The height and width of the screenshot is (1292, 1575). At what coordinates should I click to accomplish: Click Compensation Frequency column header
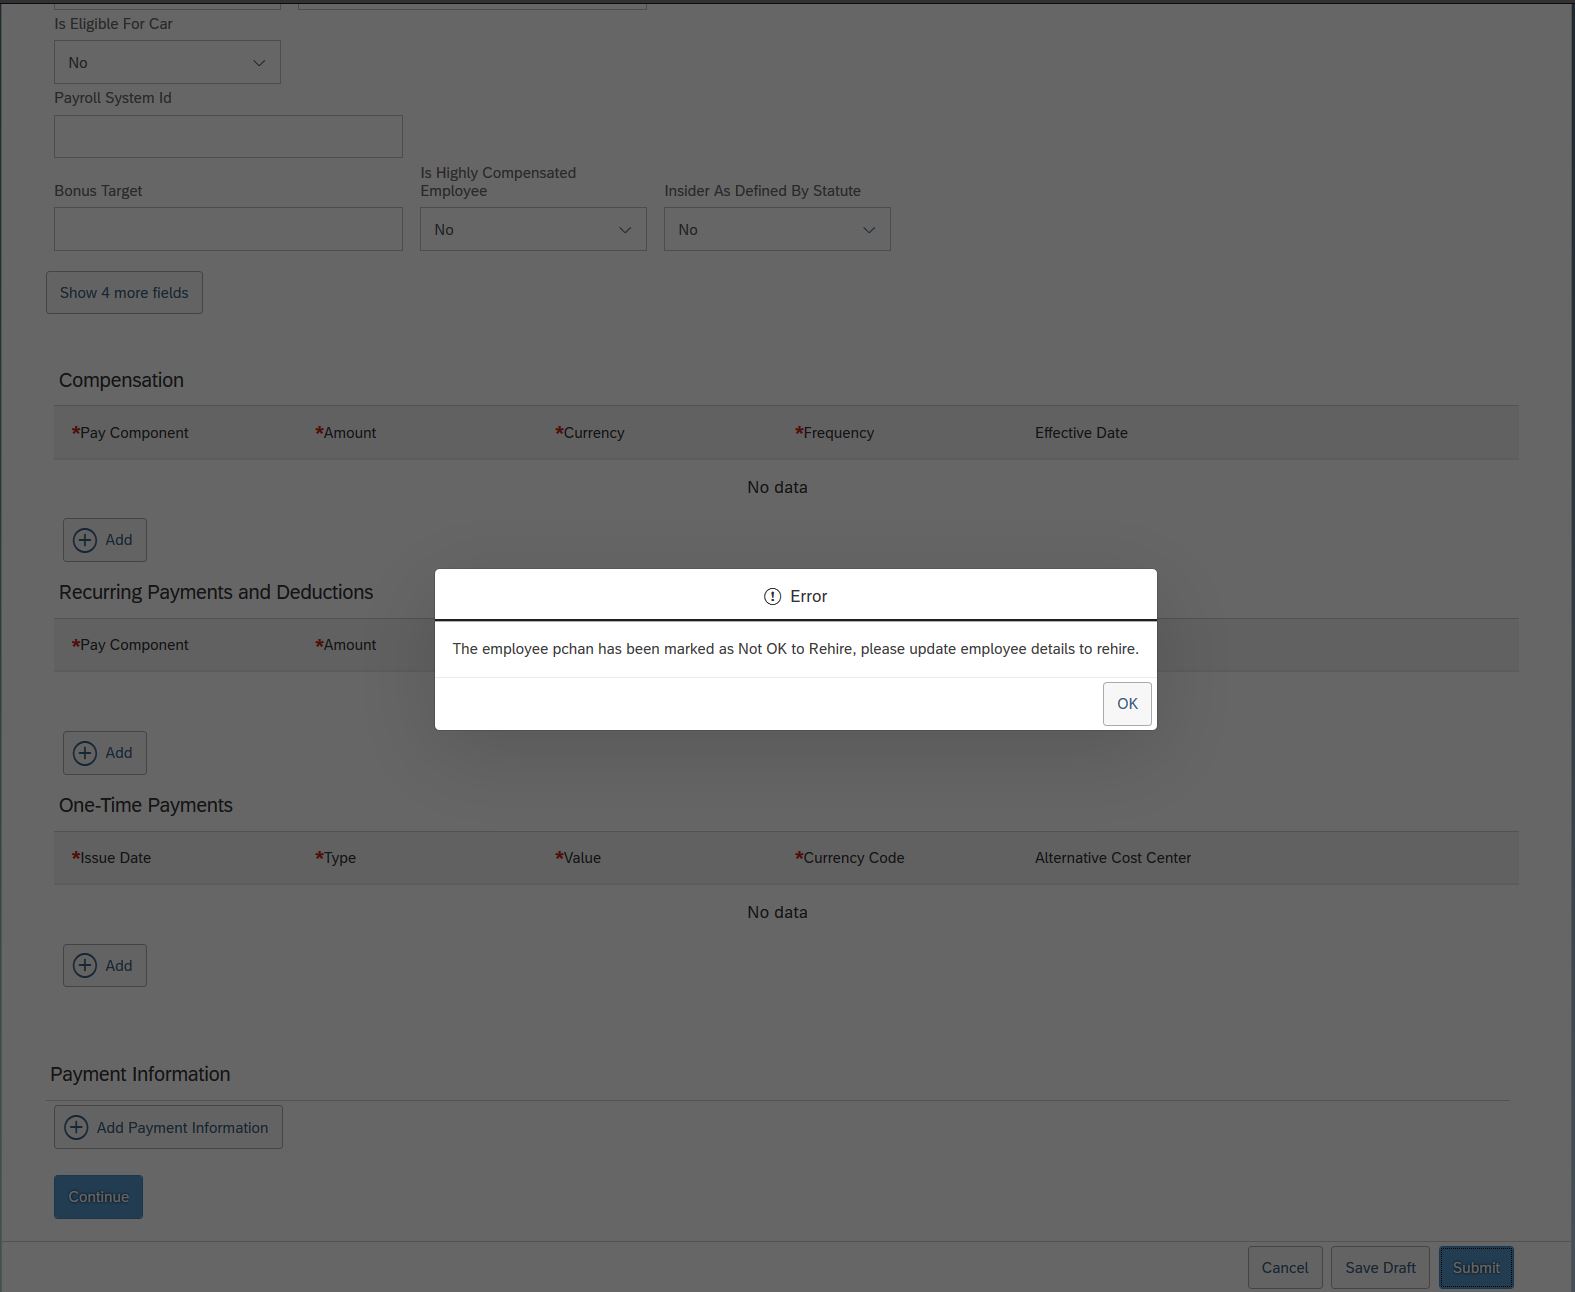(835, 433)
